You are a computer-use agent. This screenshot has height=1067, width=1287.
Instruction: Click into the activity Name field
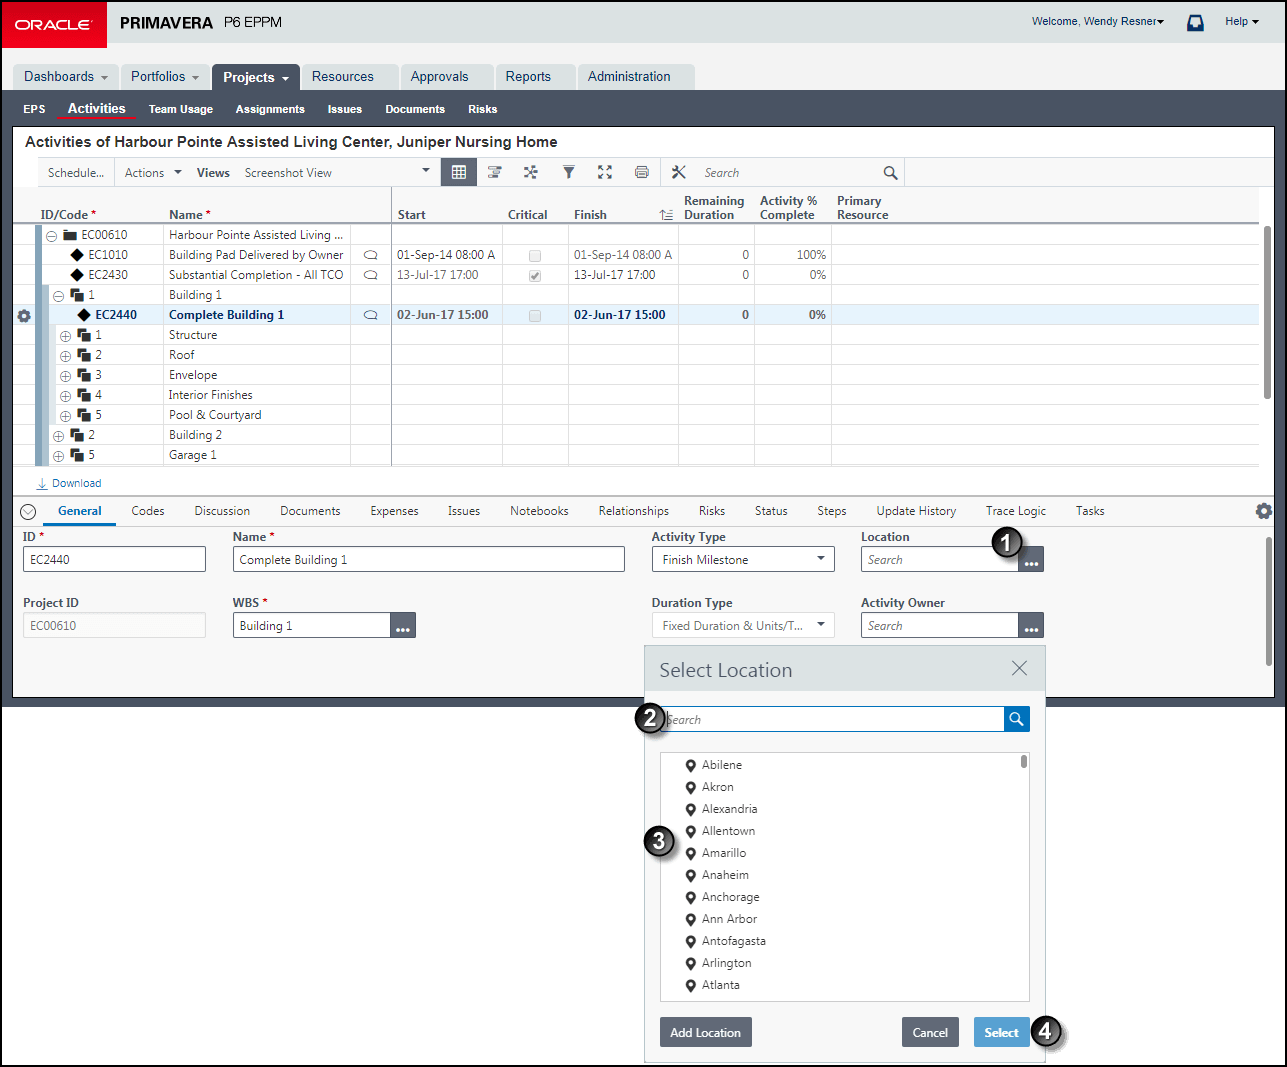tap(429, 560)
